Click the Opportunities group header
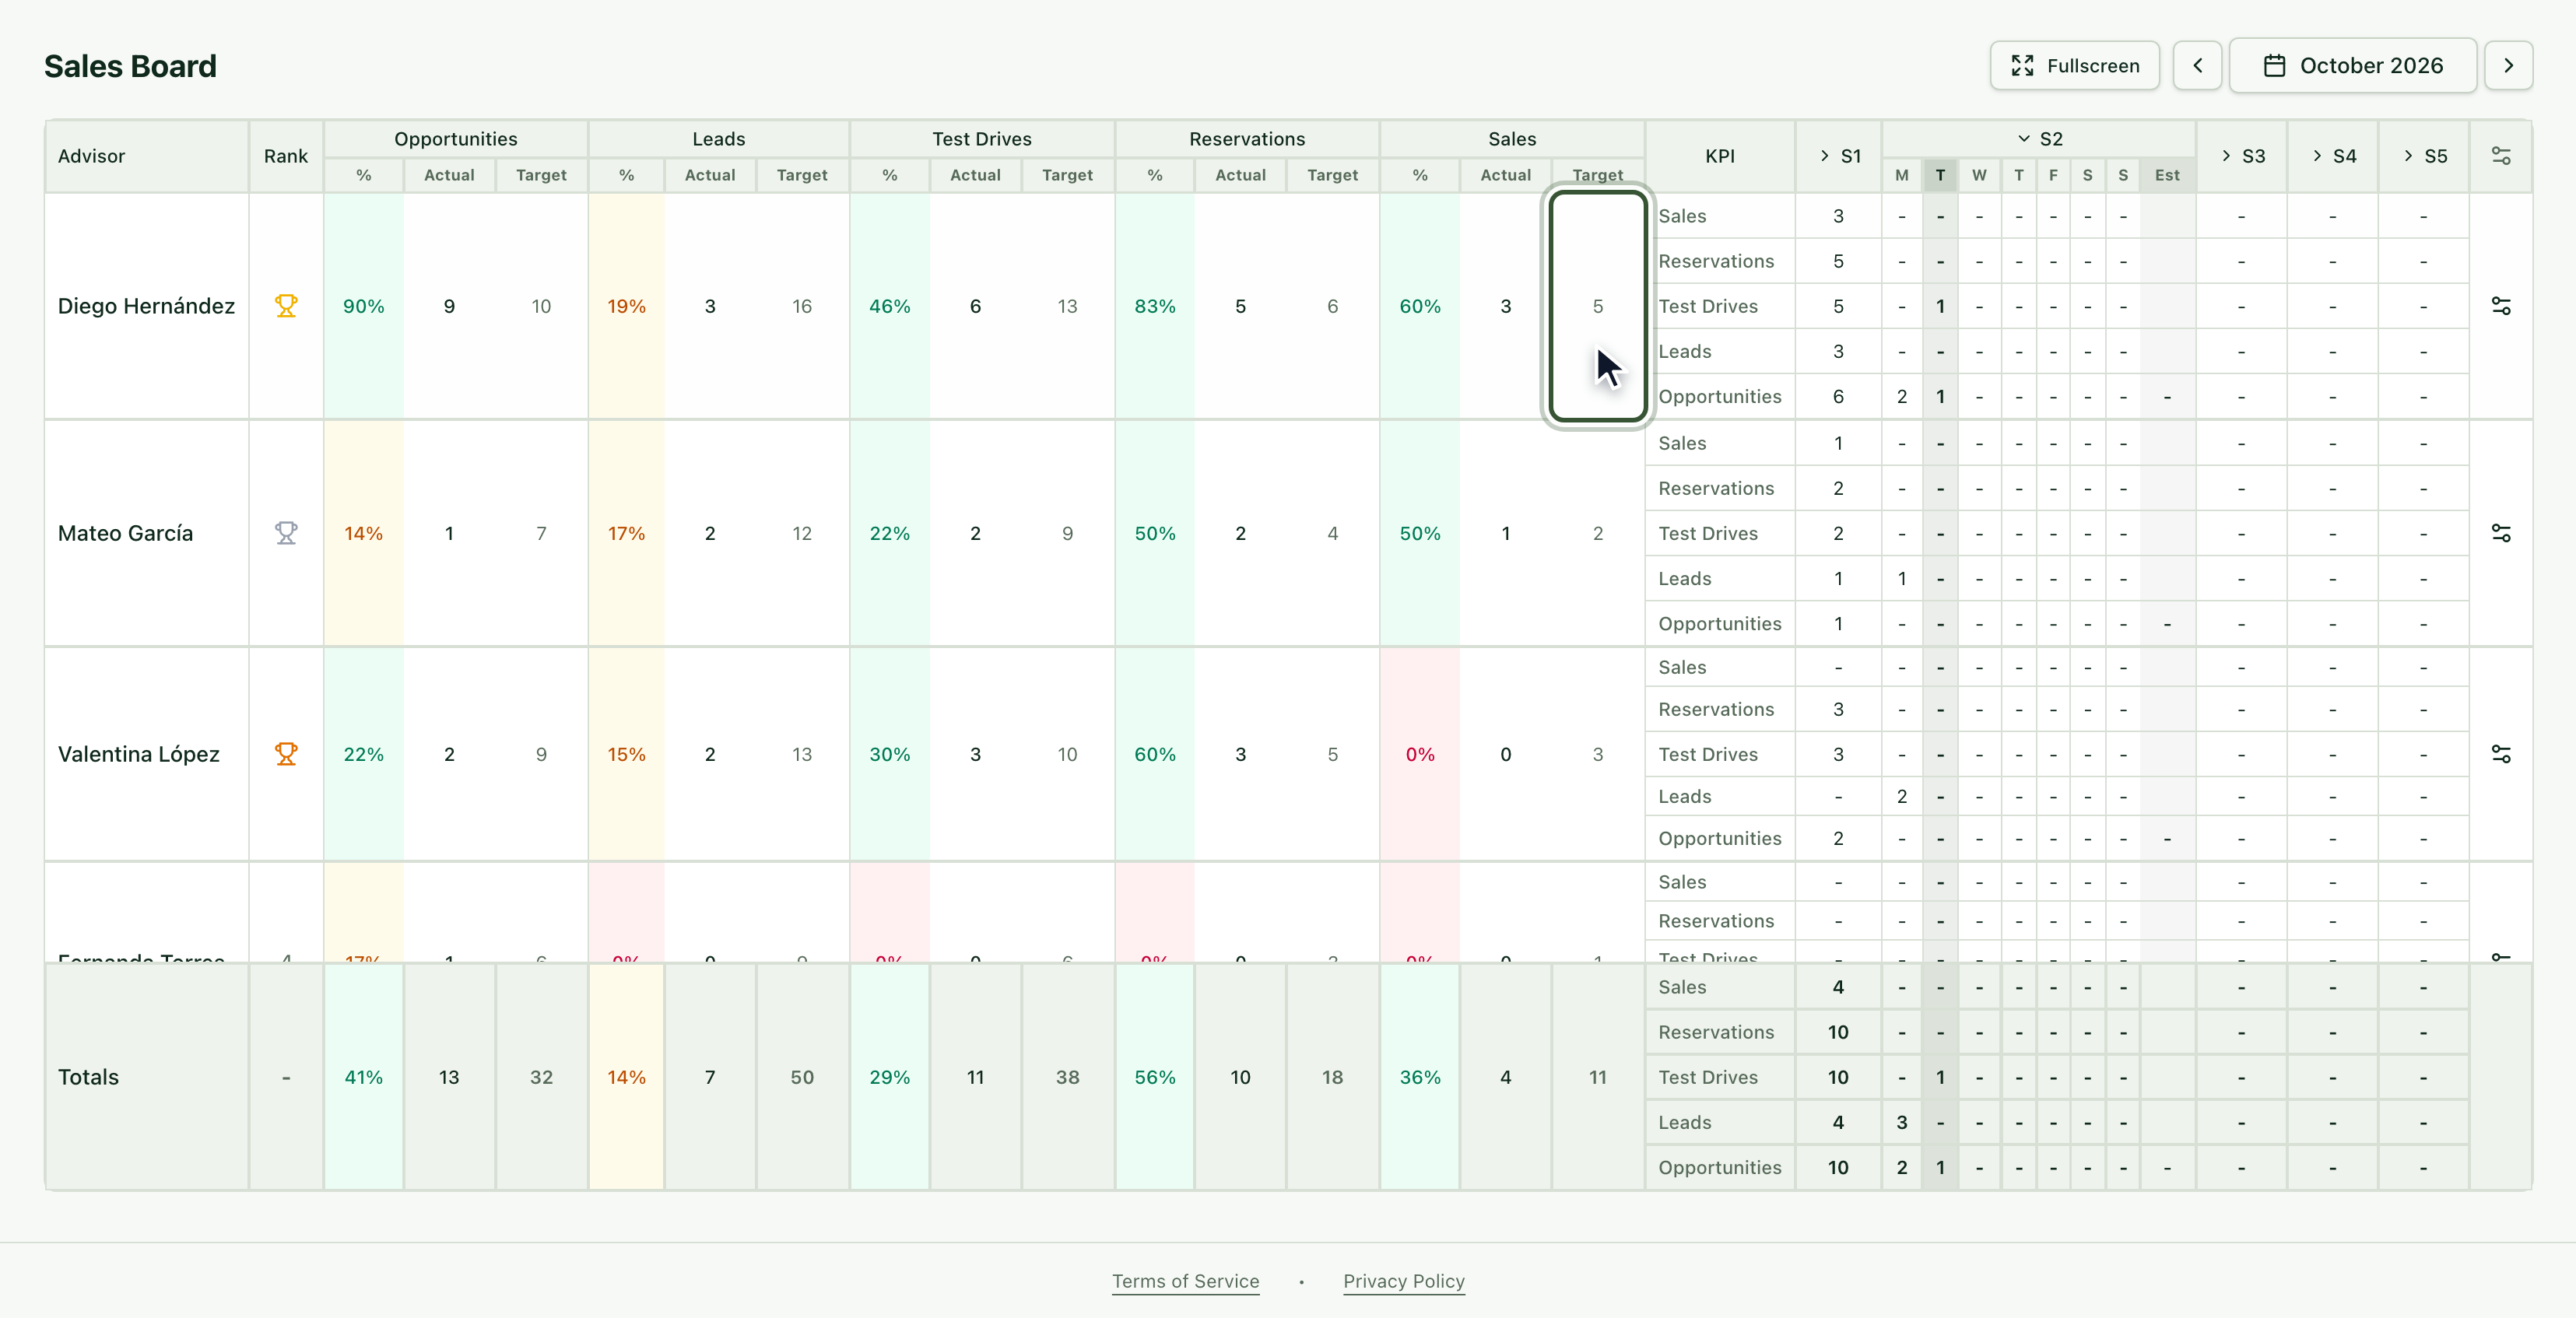 pos(455,139)
